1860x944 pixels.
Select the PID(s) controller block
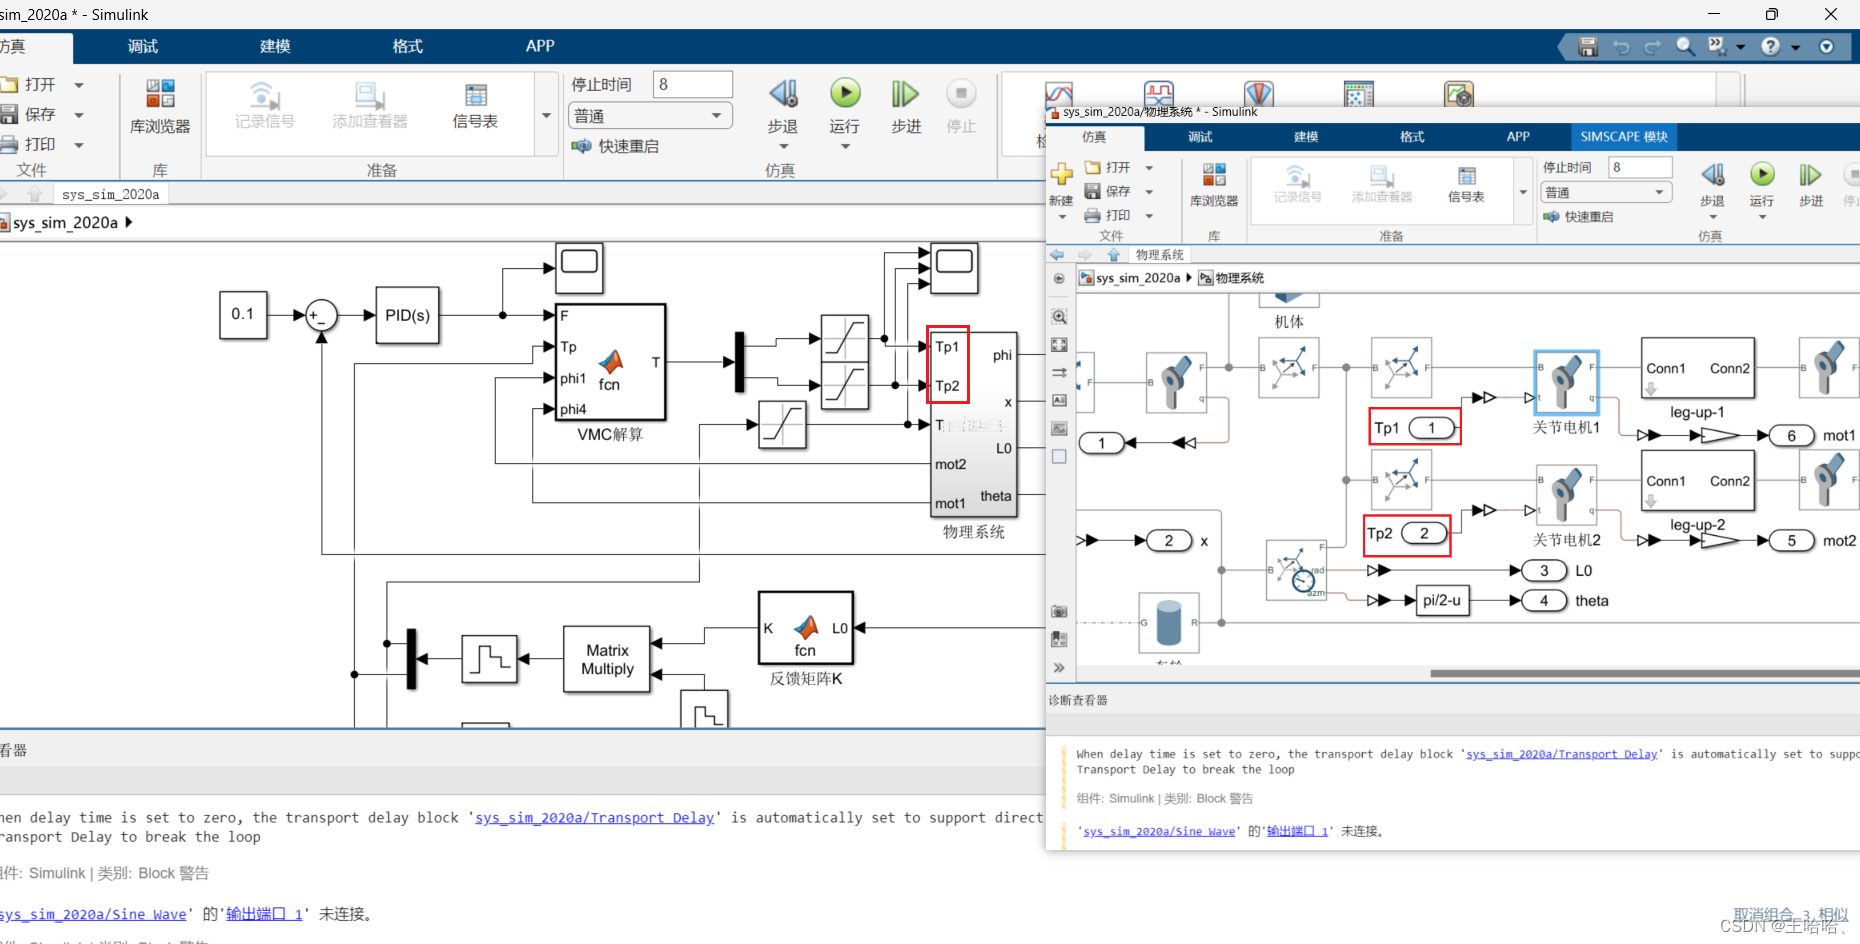[x=407, y=315]
